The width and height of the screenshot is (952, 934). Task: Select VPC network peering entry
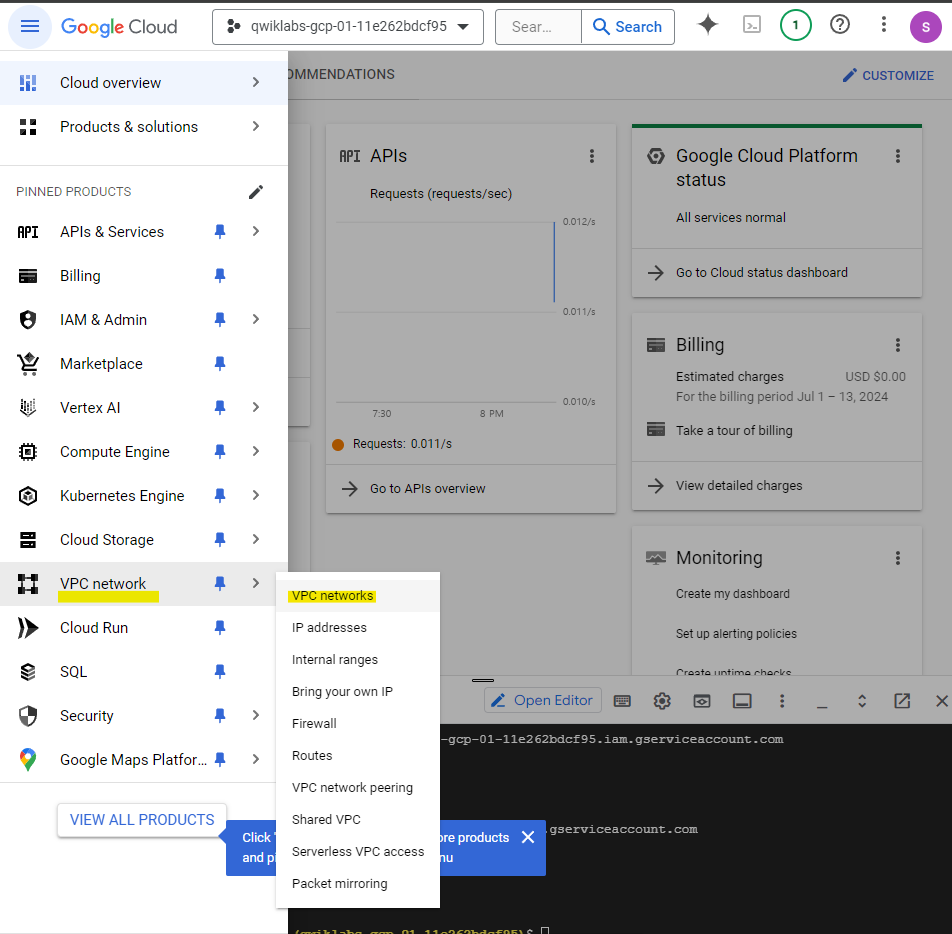(358, 788)
